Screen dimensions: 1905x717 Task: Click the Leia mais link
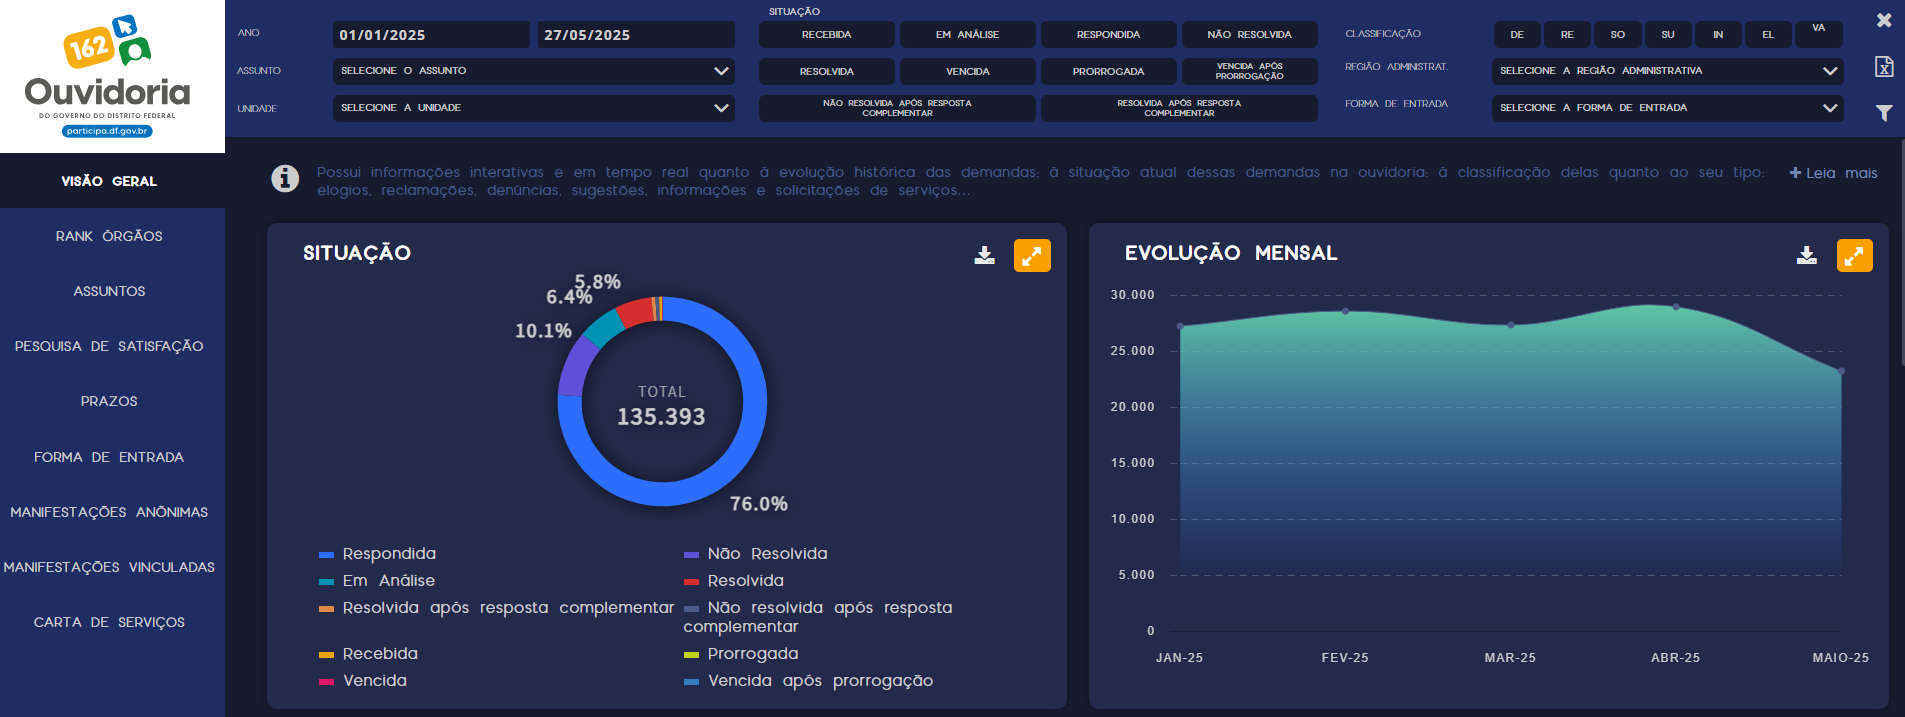click(1833, 173)
